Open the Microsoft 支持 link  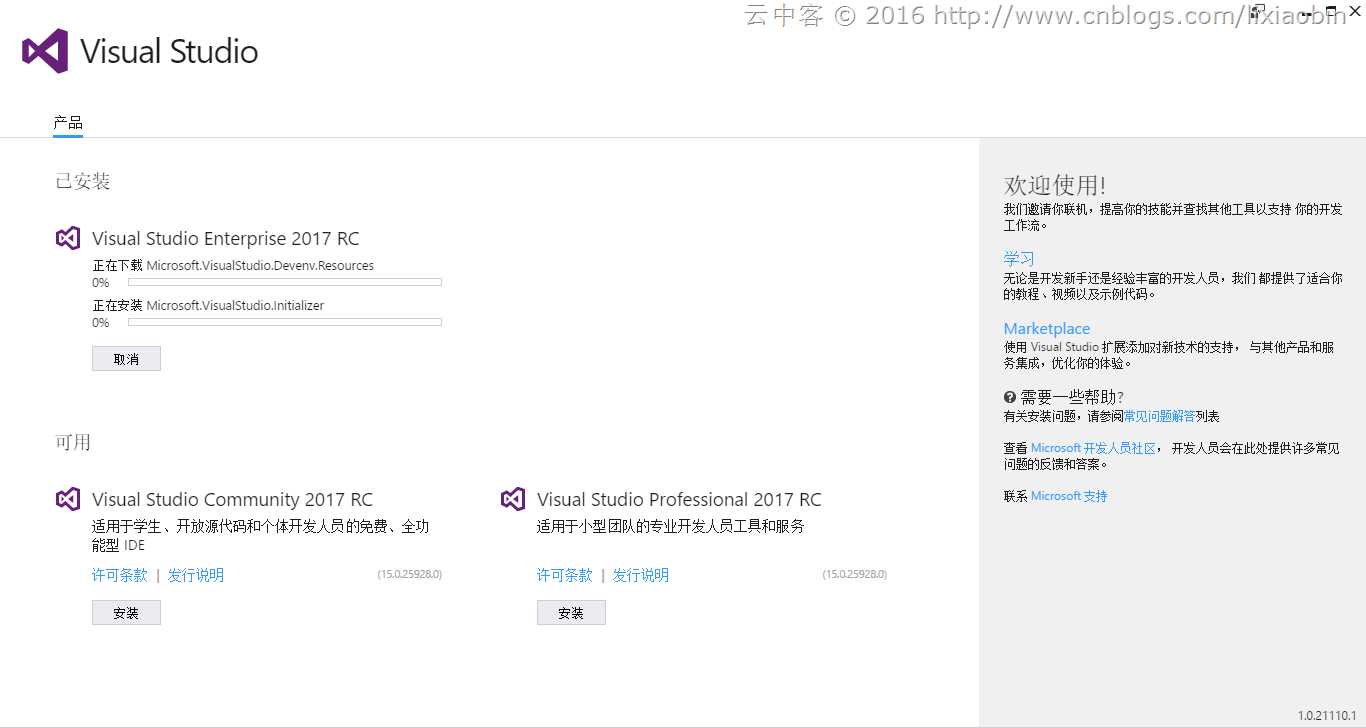tap(1069, 496)
